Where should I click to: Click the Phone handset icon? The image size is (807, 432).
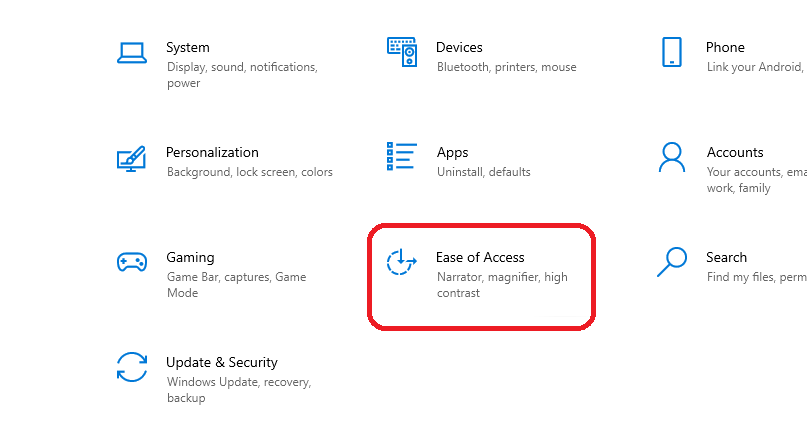click(x=671, y=52)
